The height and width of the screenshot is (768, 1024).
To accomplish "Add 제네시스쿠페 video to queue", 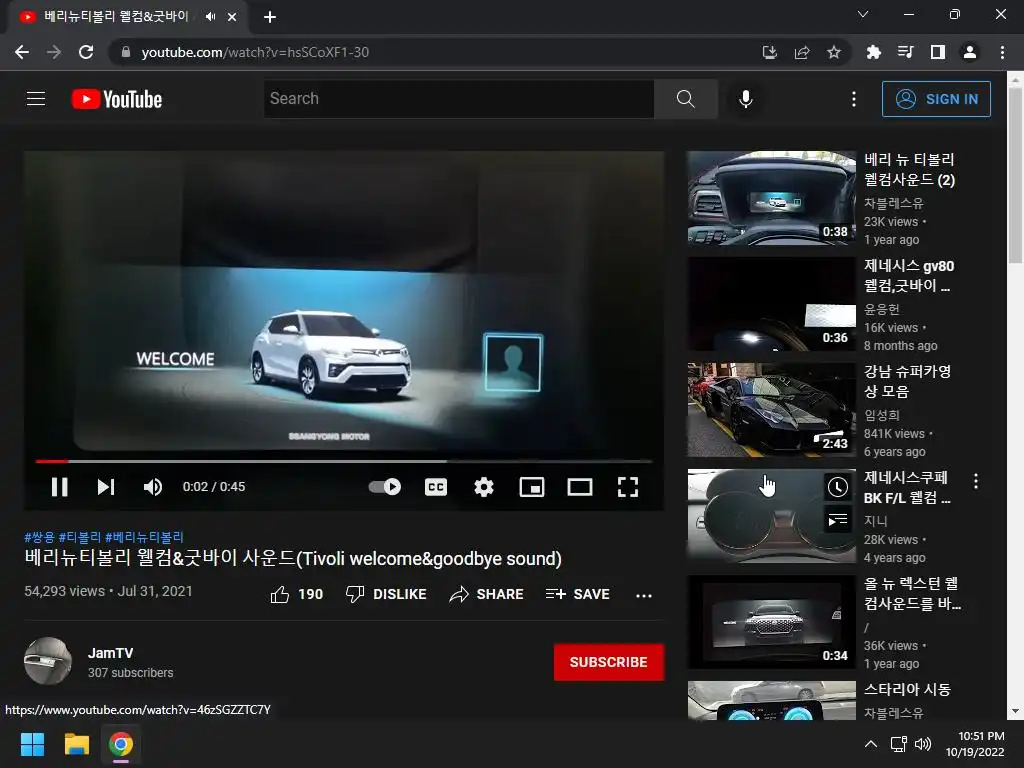I will tap(838, 520).
